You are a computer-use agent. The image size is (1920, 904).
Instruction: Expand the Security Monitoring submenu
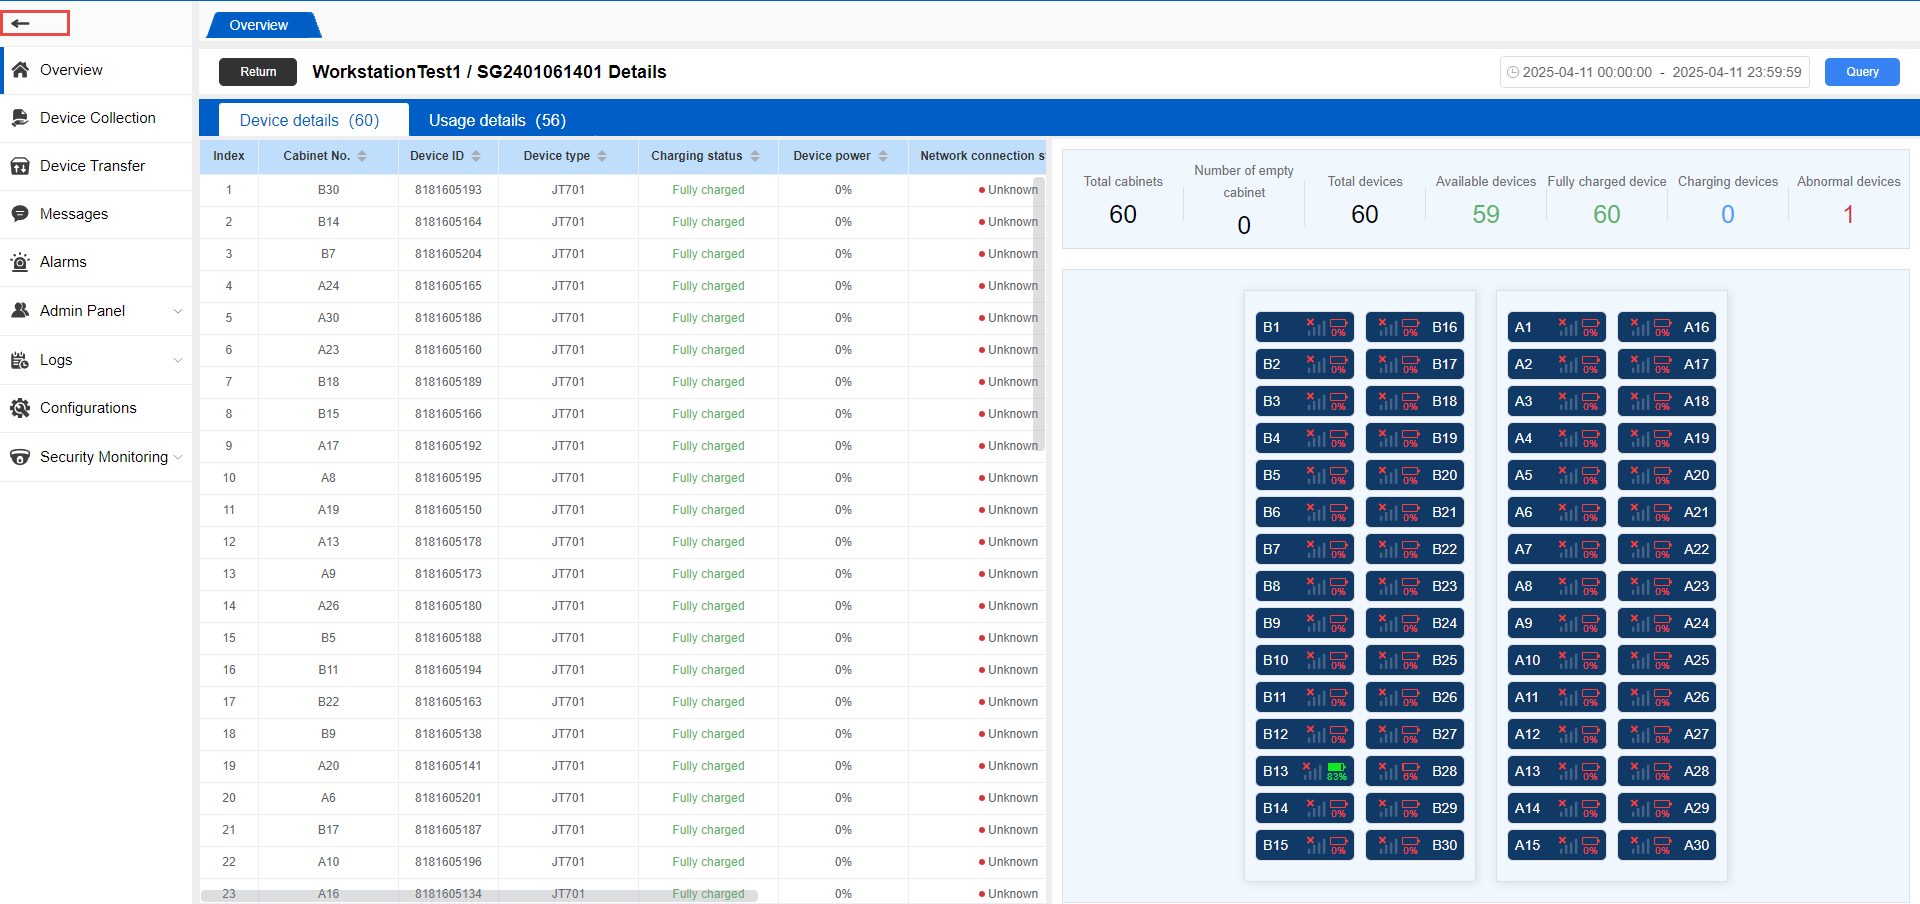[178, 457]
